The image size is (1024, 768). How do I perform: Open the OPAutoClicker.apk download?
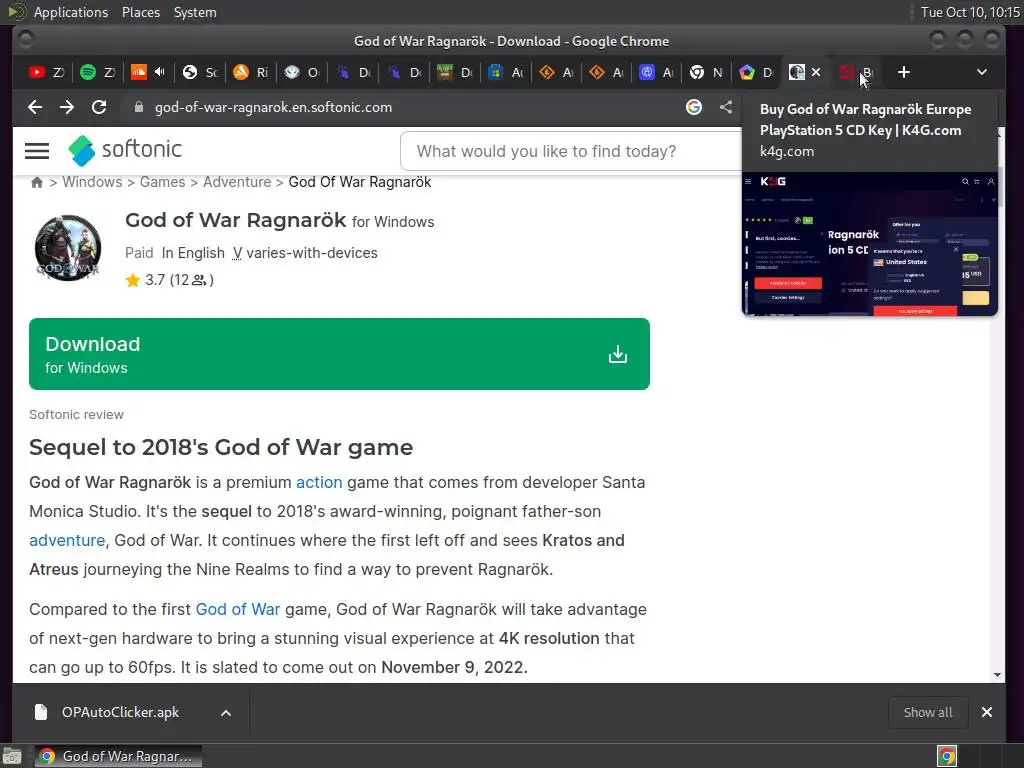[x=120, y=712]
